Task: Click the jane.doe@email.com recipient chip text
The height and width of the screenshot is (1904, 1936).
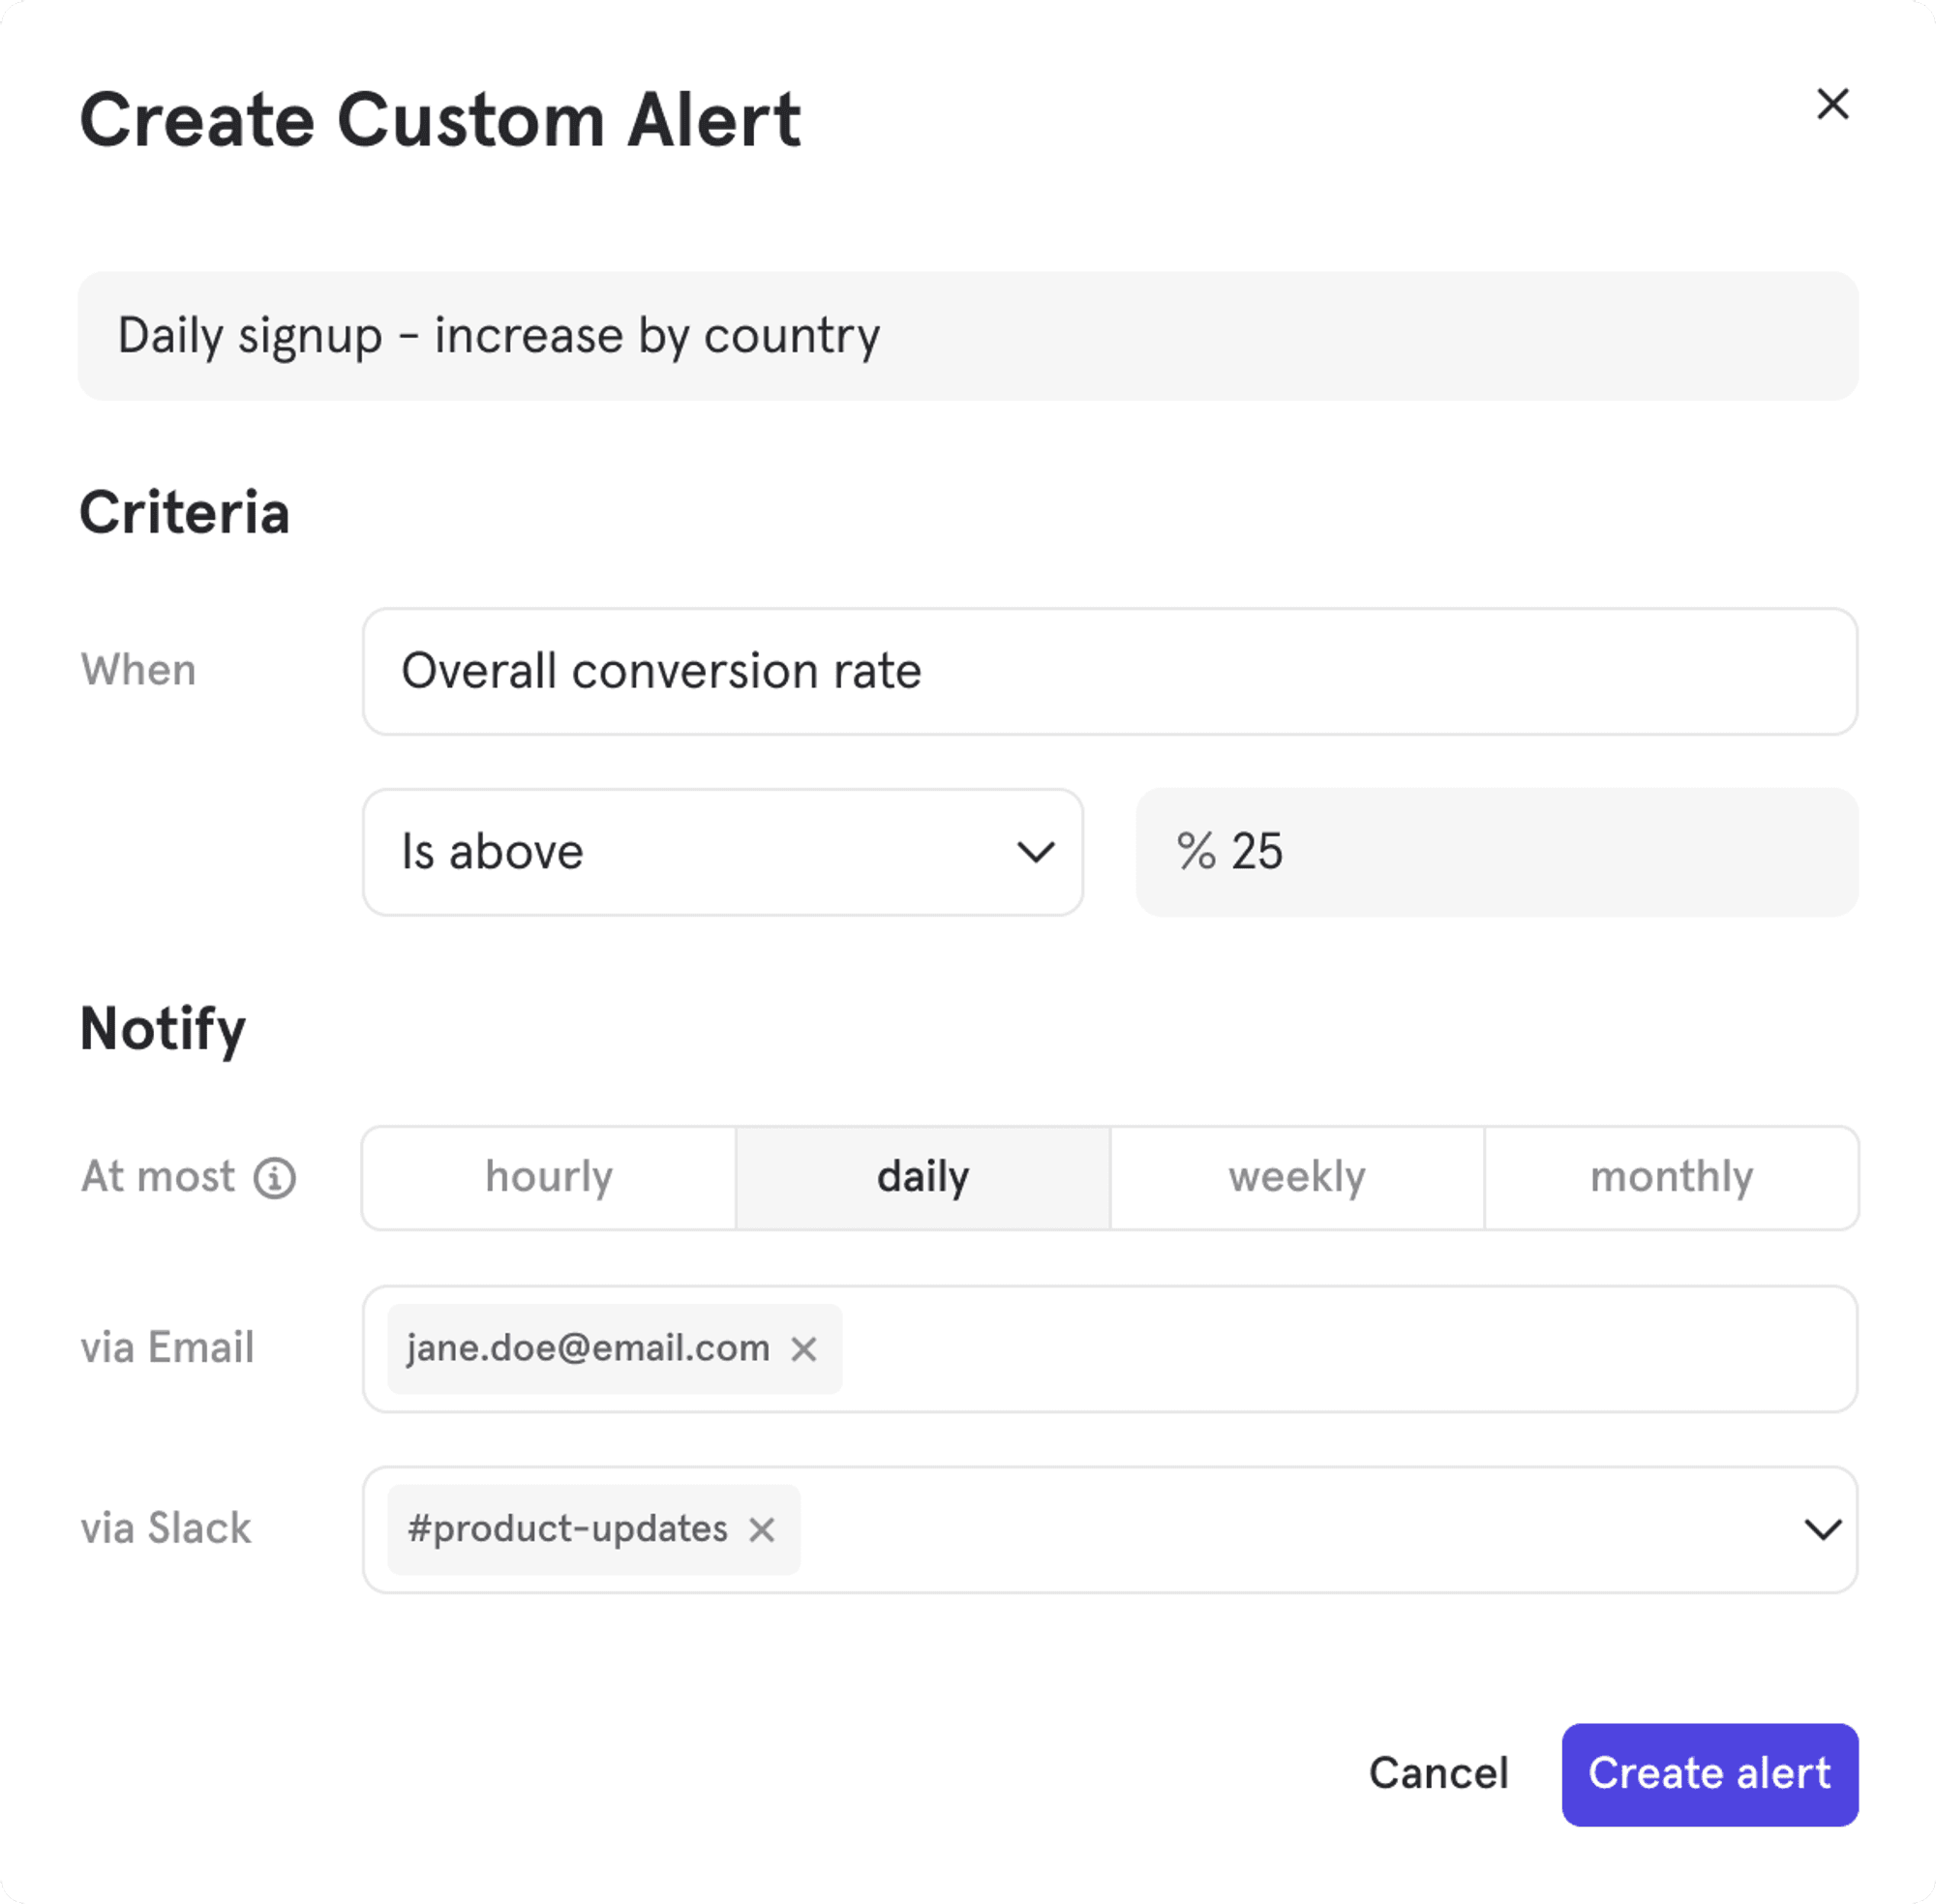Action: [x=588, y=1349]
